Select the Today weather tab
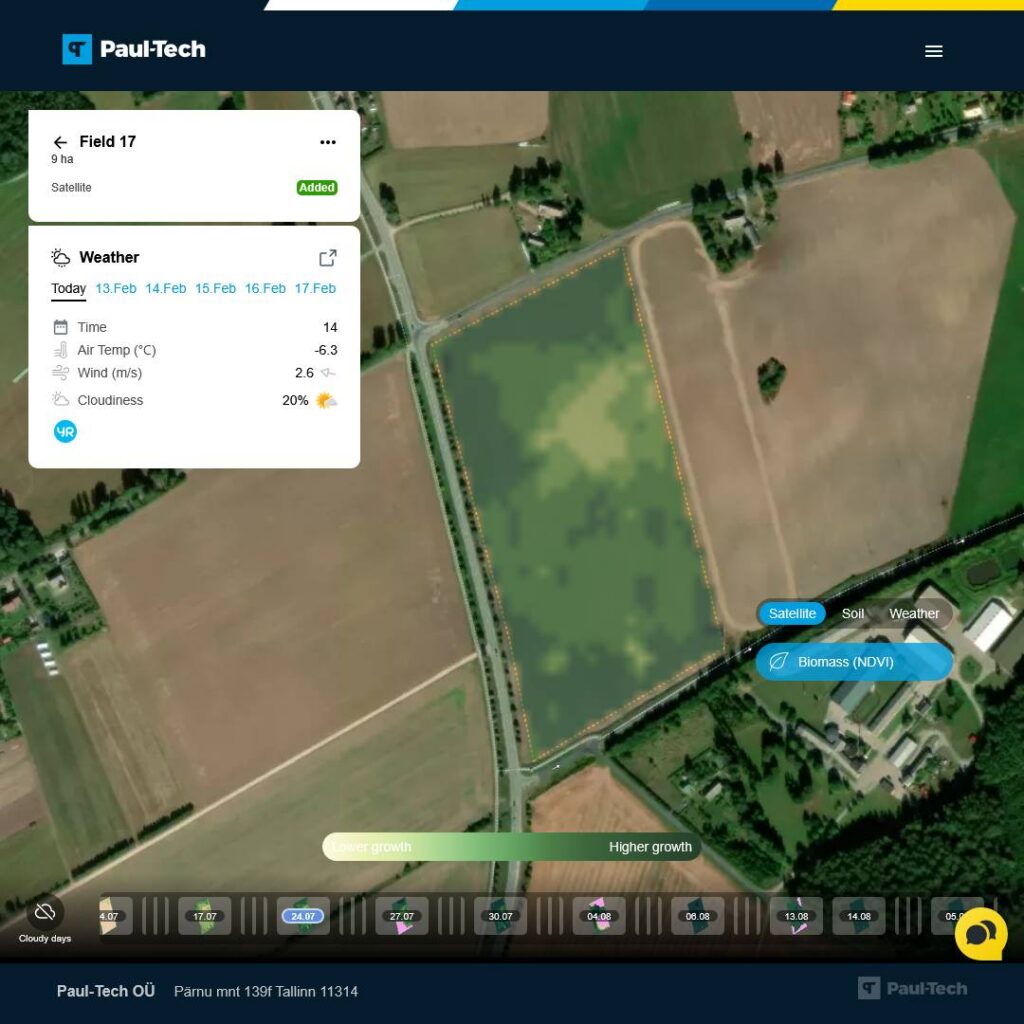 coord(69,288)
